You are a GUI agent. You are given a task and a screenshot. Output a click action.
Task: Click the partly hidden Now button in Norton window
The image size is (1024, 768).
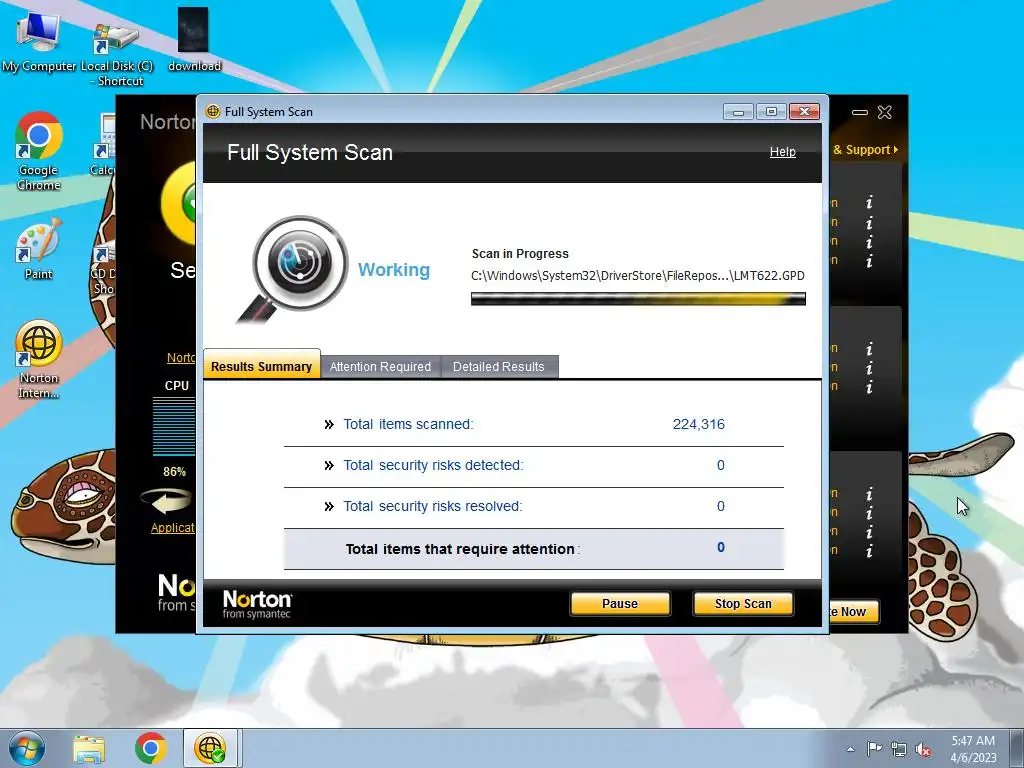[x=854, y=612]
